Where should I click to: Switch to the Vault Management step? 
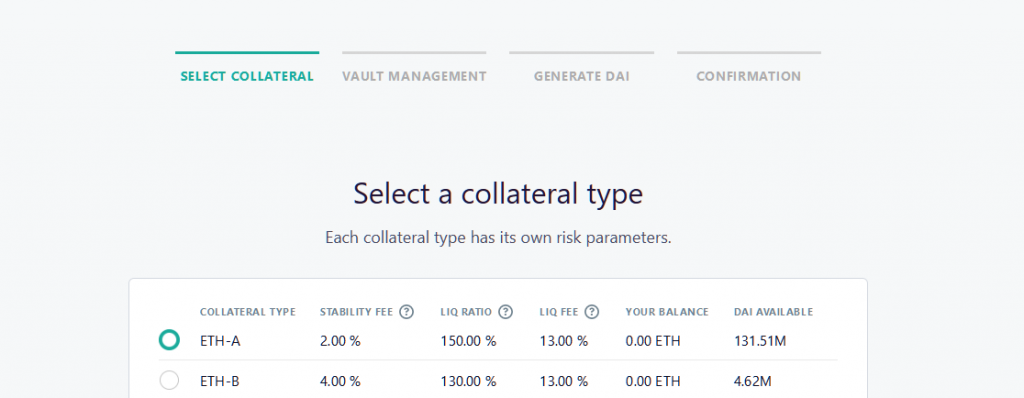(x=414, y=76)
